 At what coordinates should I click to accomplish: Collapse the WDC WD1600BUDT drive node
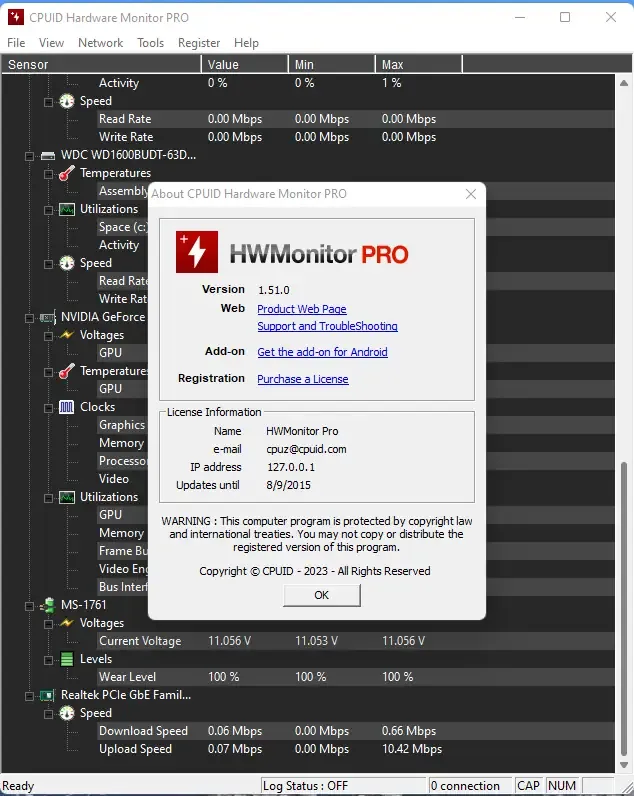[29, 156]
